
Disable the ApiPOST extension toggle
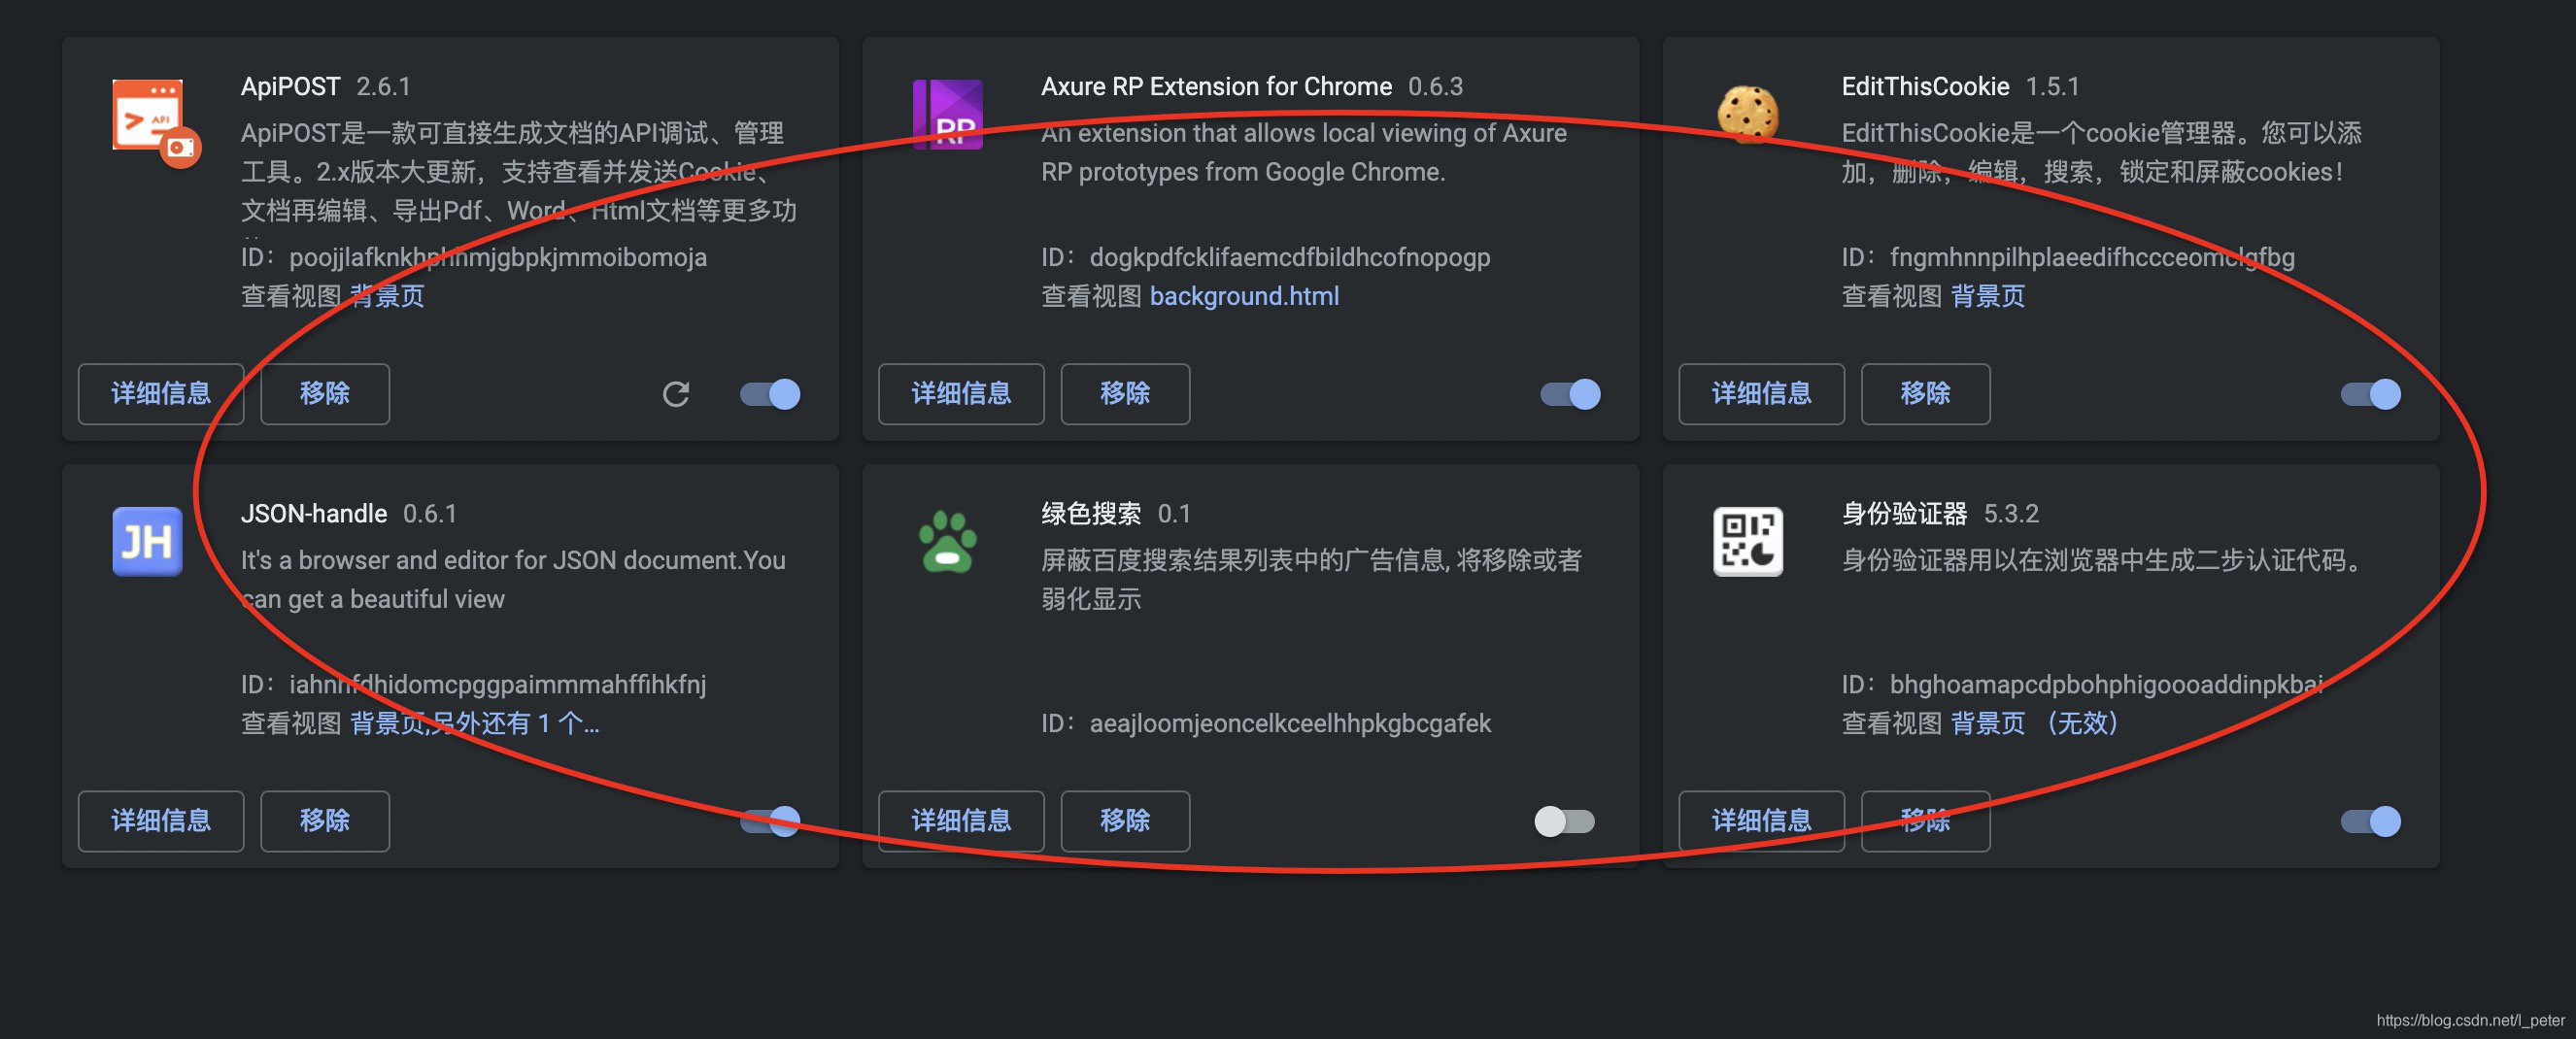[x=770, y=394]
